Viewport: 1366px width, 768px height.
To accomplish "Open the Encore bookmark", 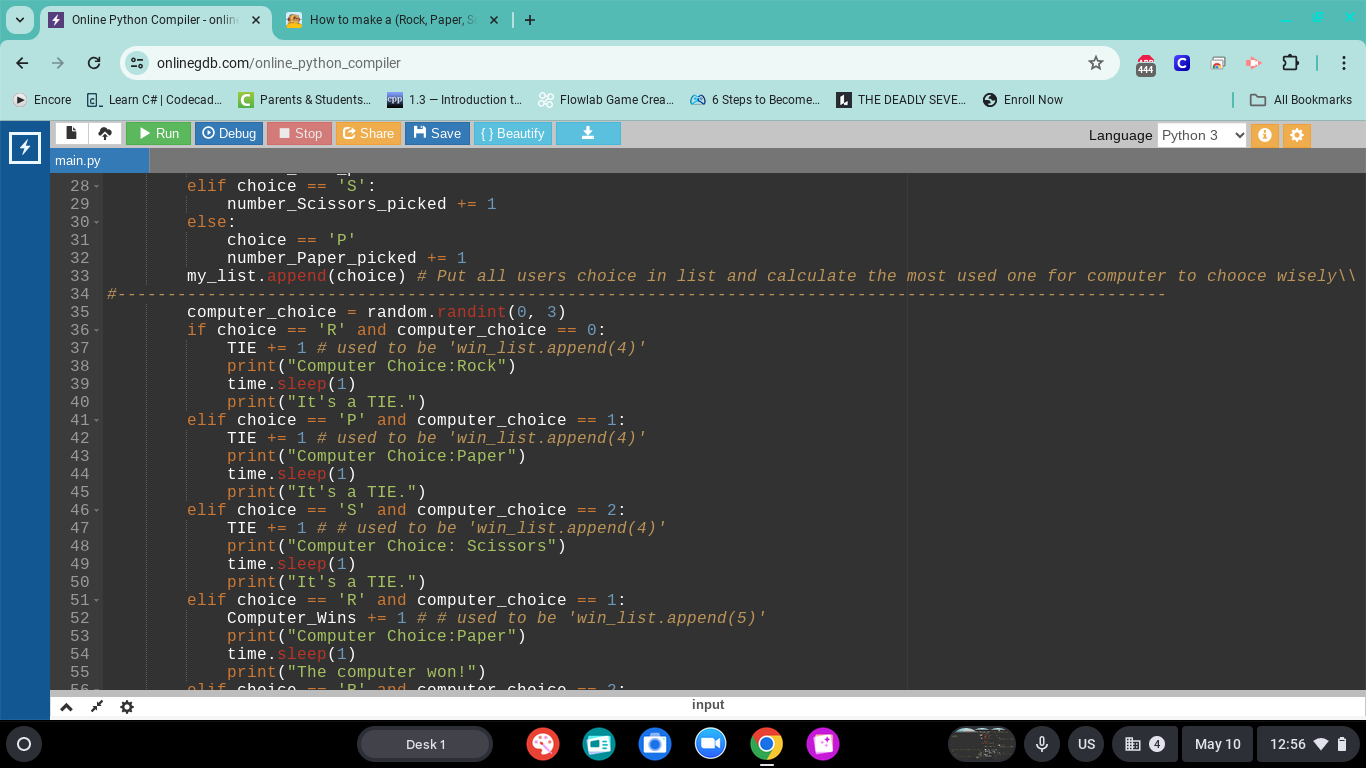I will 42,100.
